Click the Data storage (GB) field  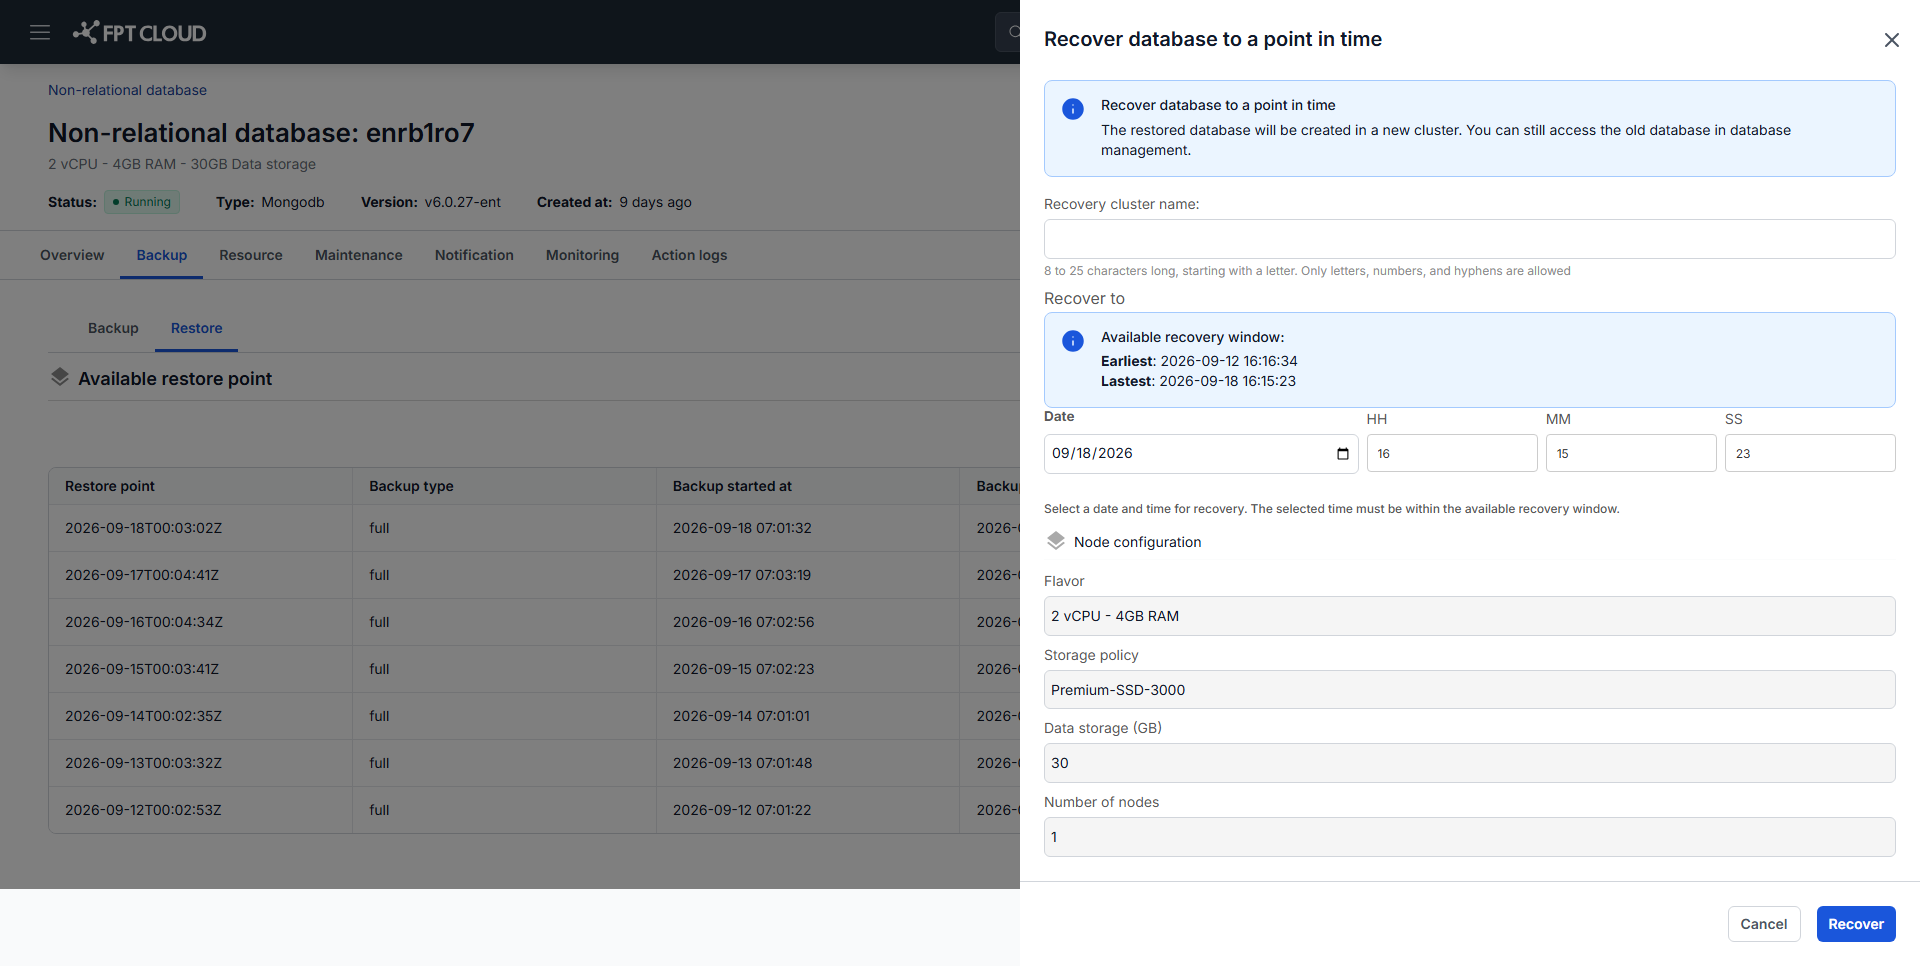[x=1469, y=763]
